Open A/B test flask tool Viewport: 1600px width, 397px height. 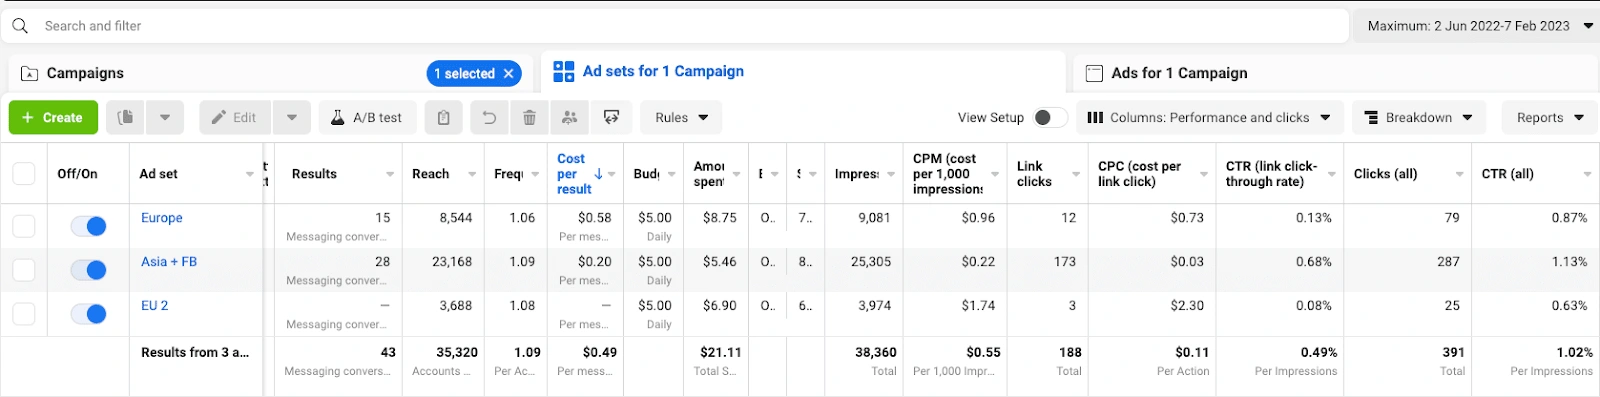pyautogui.click(x=366, y=118)
